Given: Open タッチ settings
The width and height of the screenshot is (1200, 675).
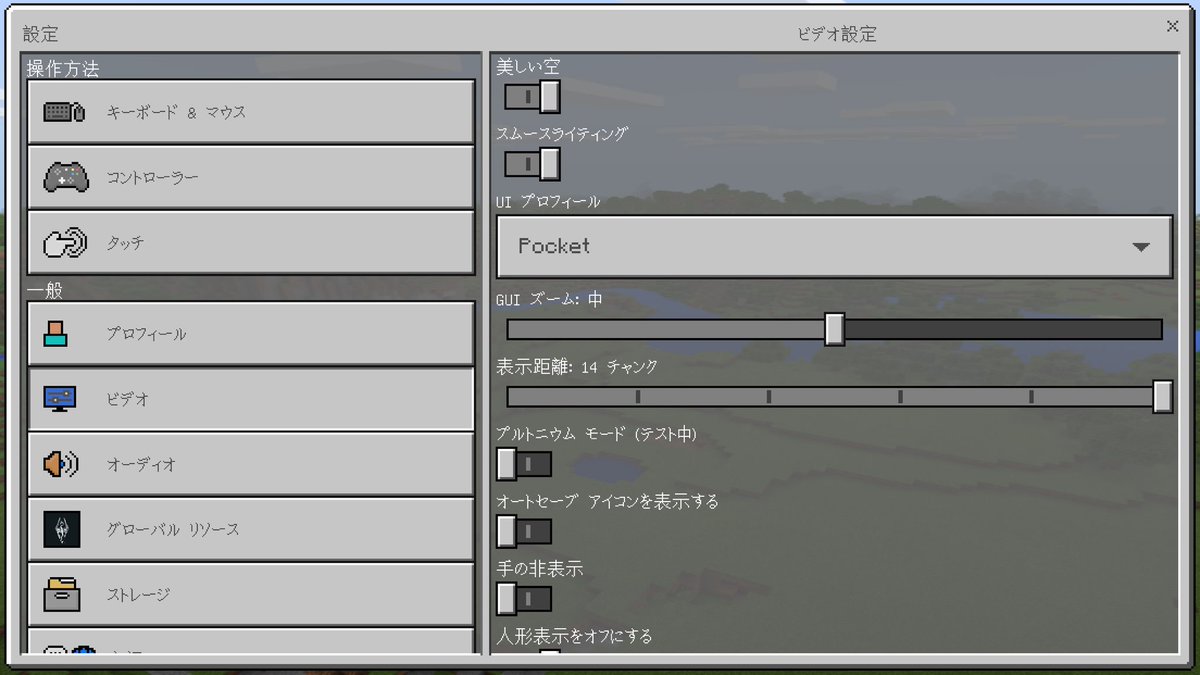Looking at the screenshot, I should click(250, 243).
